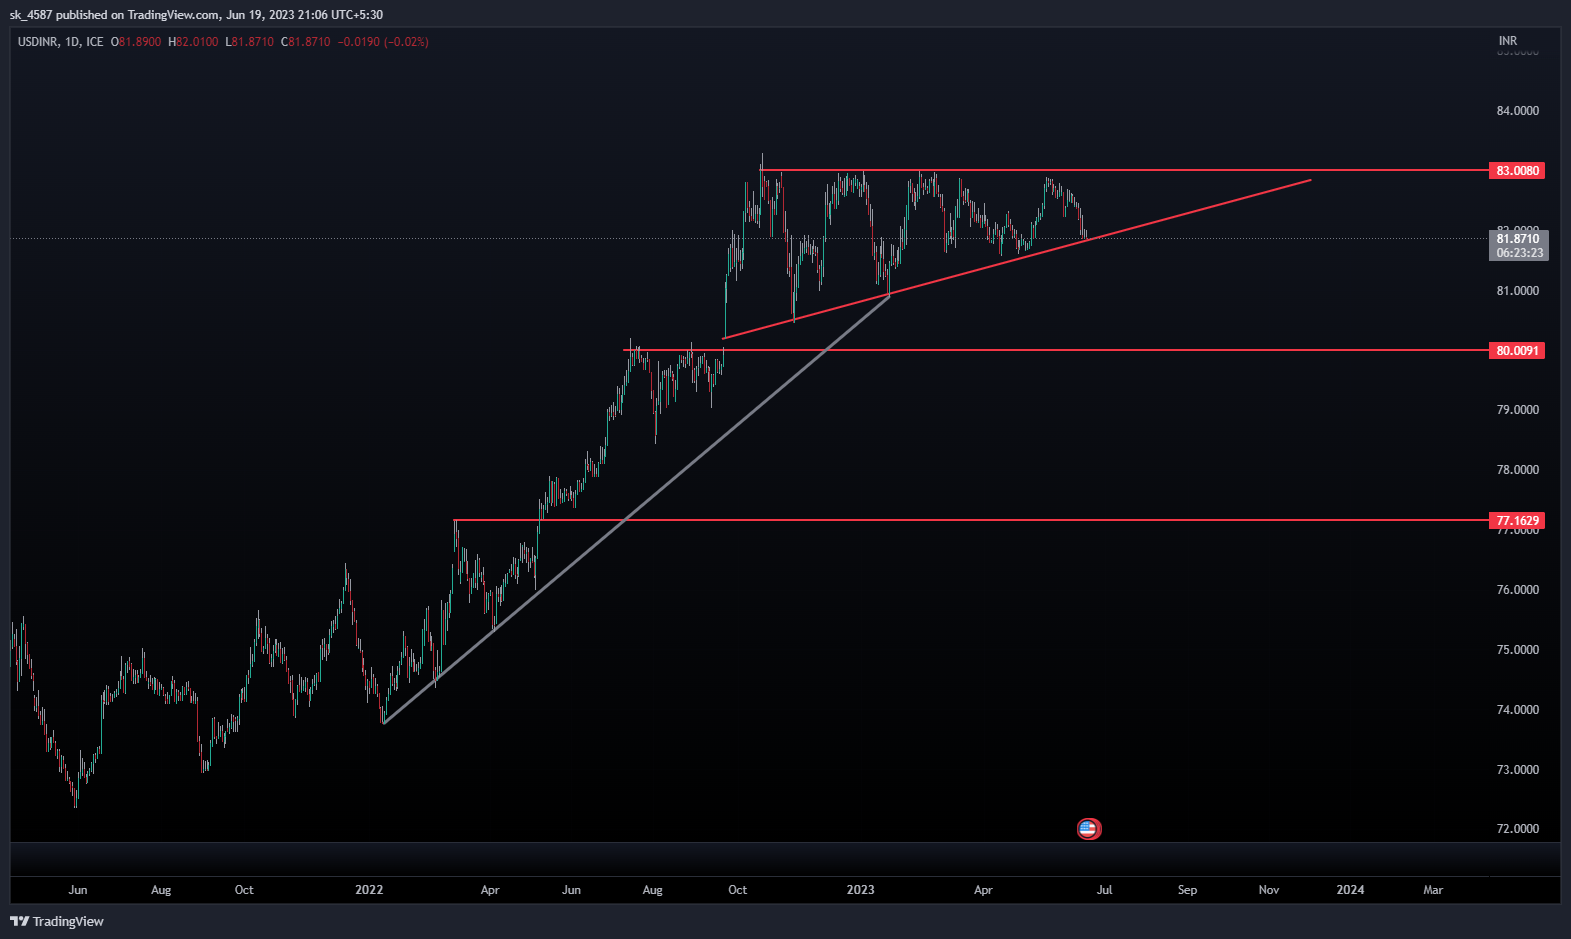Click the current price label 81.8710
The height and width of the screenshot is (939, 1571).
click(1518, 239)
